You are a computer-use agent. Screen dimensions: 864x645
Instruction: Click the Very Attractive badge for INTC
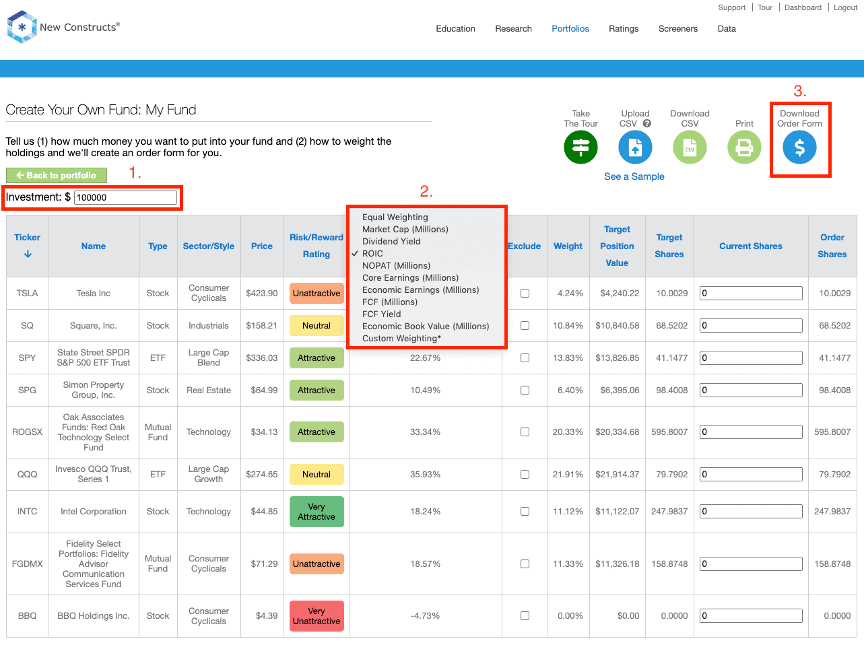click(x=316, y=512)
